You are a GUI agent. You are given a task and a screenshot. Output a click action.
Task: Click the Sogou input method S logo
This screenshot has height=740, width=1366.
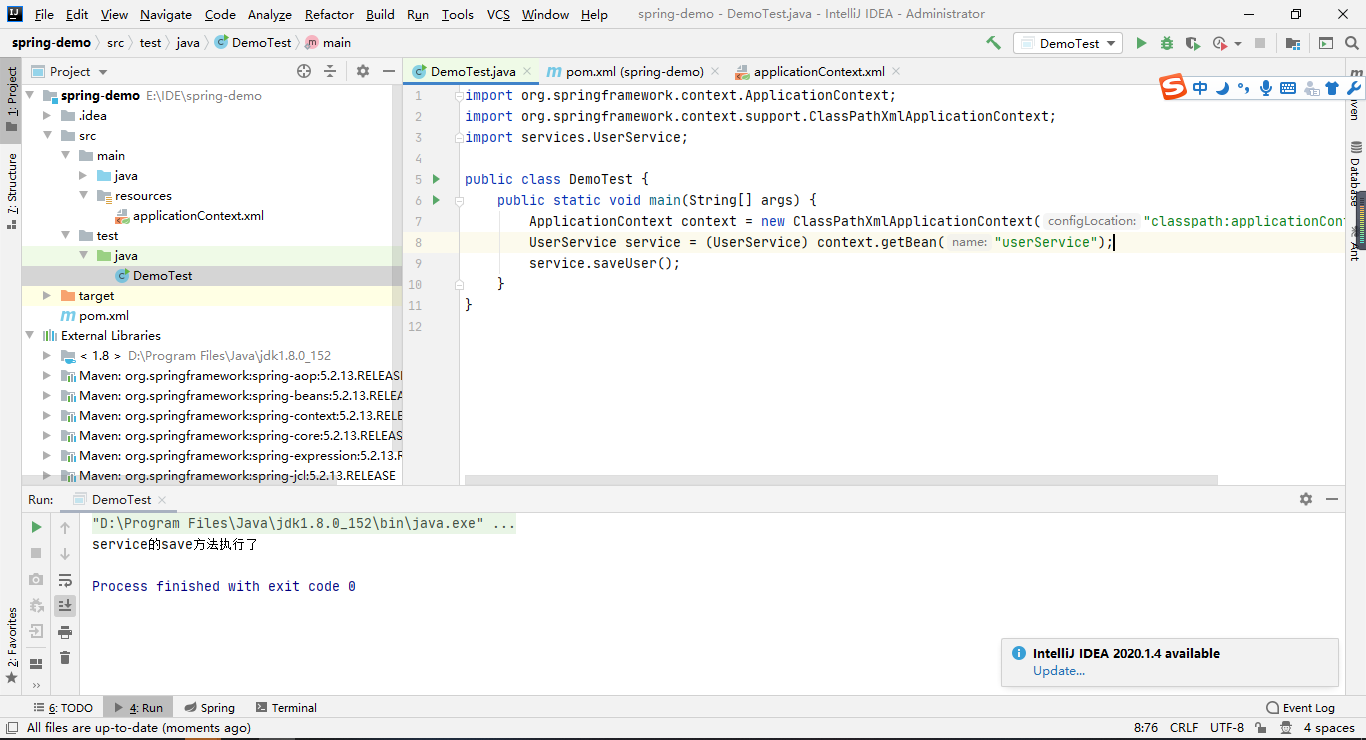coord(1173,88)
